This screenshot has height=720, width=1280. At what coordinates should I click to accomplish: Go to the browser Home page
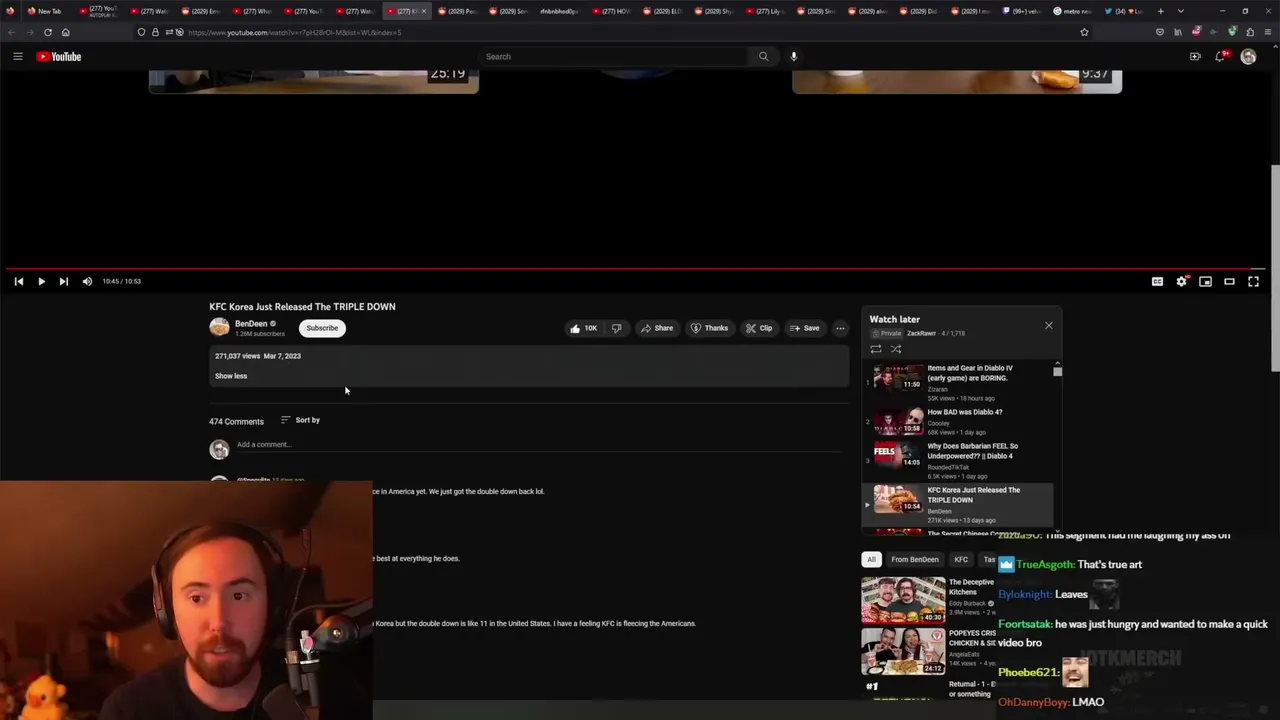66,32
